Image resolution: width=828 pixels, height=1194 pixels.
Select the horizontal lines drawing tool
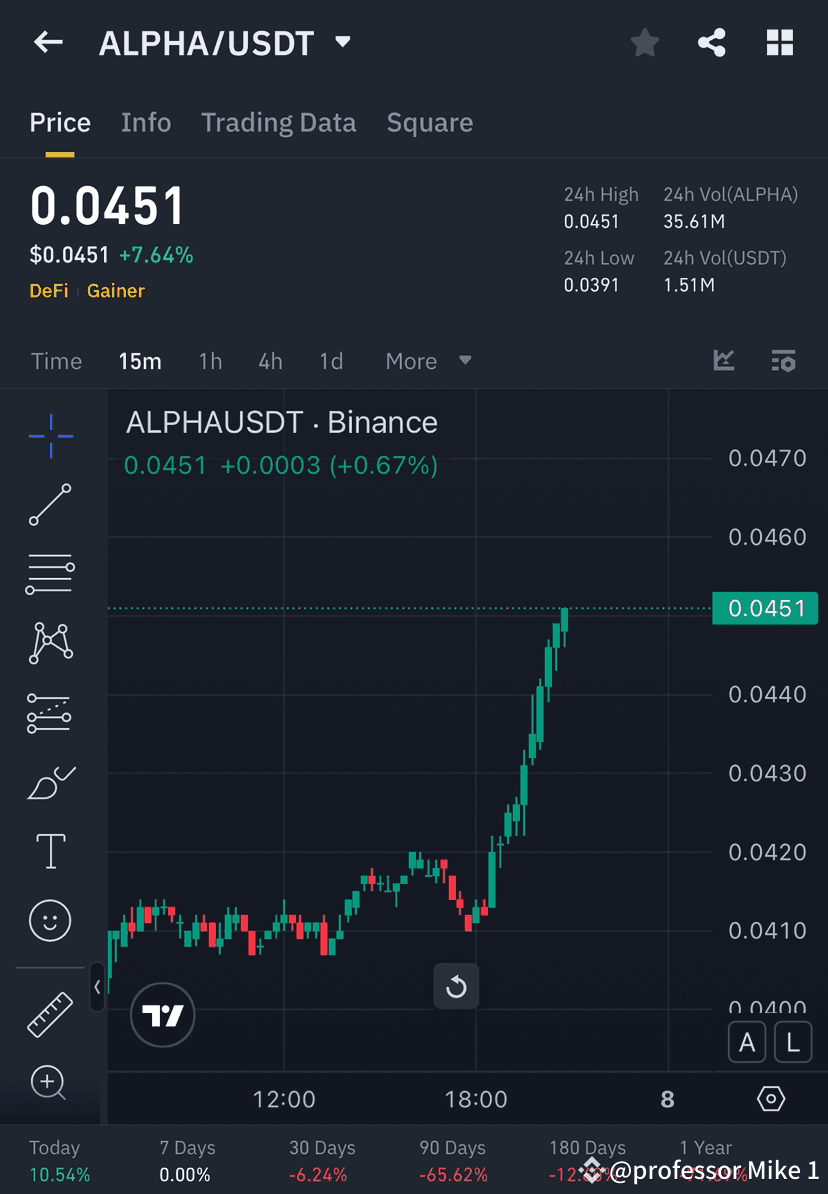50,574
